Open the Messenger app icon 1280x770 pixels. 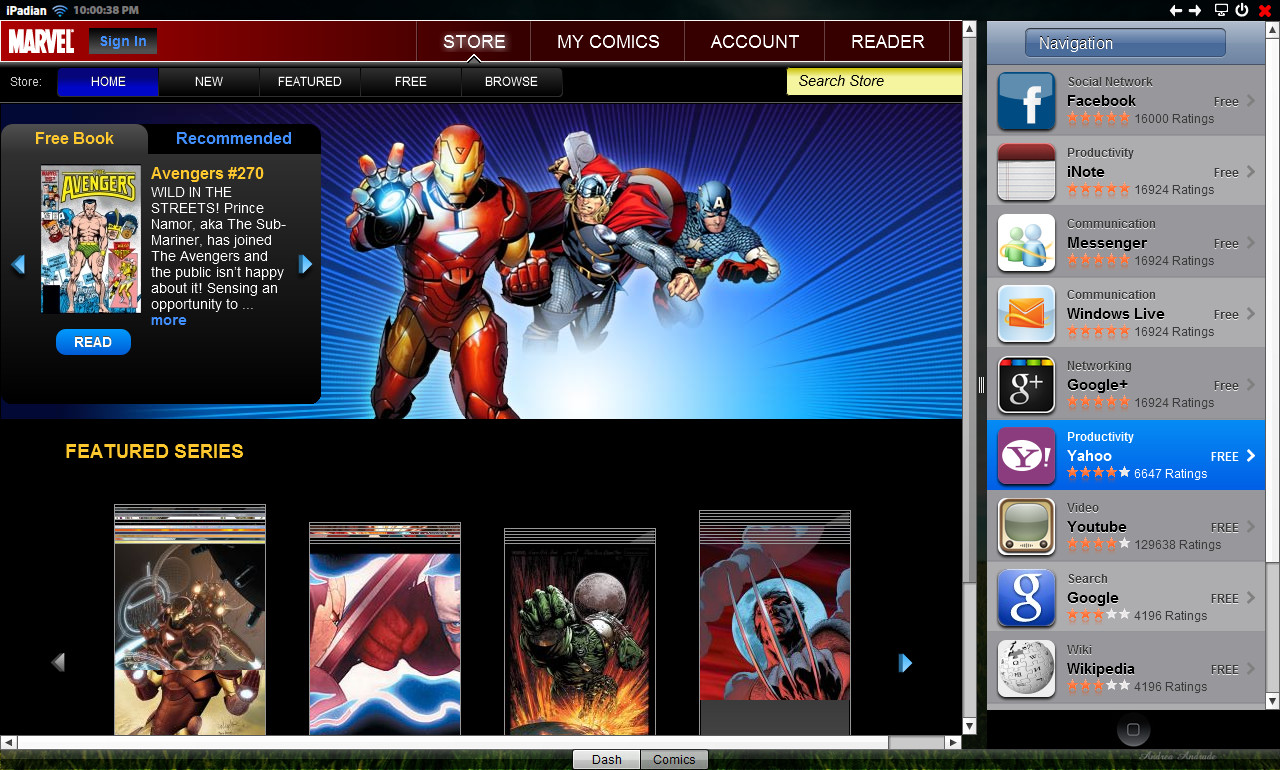pos(1026,243)
